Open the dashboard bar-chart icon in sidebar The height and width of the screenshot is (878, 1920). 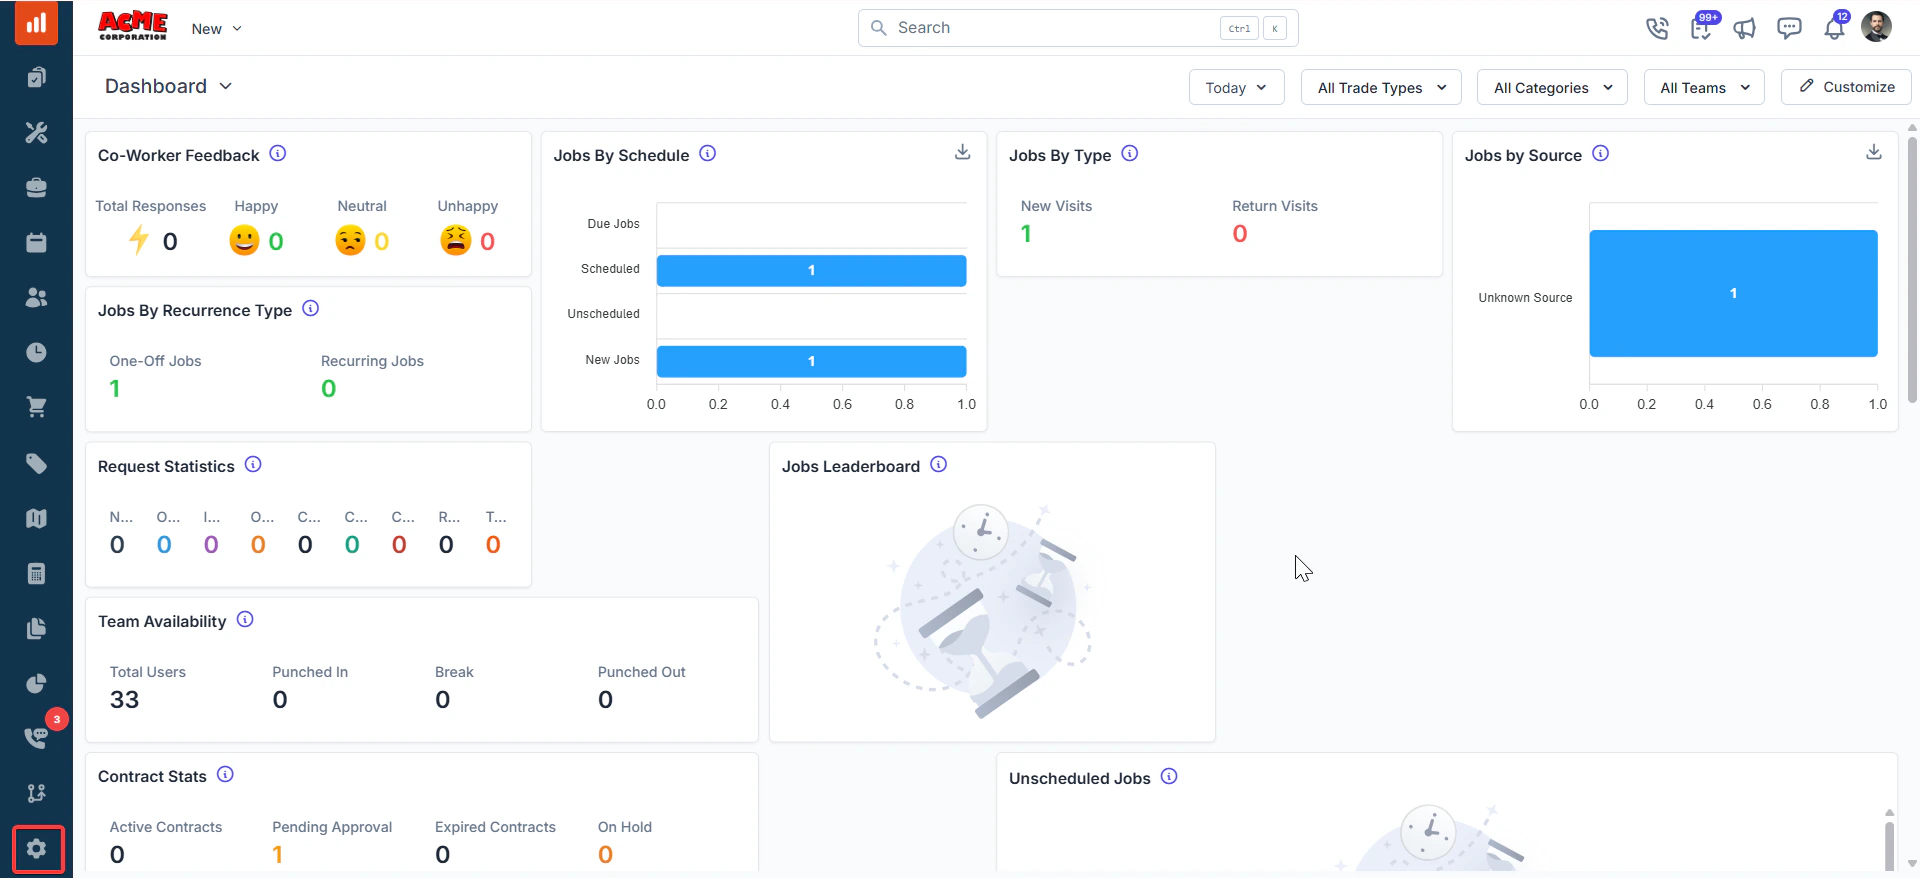click(x=36, y=23)
